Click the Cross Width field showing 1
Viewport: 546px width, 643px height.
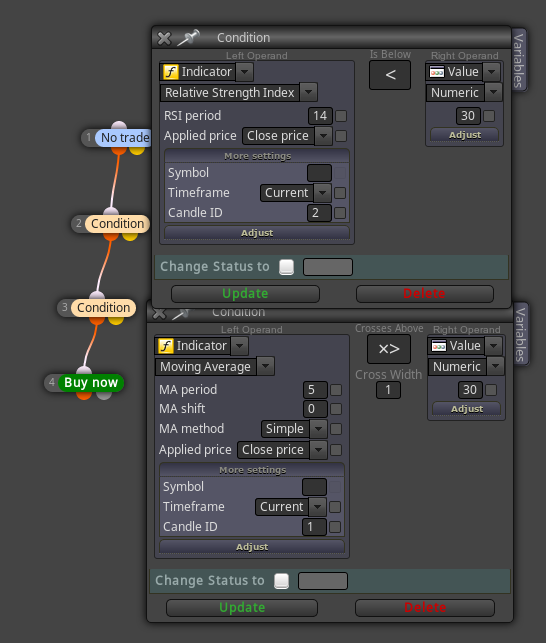coord(388,390)
